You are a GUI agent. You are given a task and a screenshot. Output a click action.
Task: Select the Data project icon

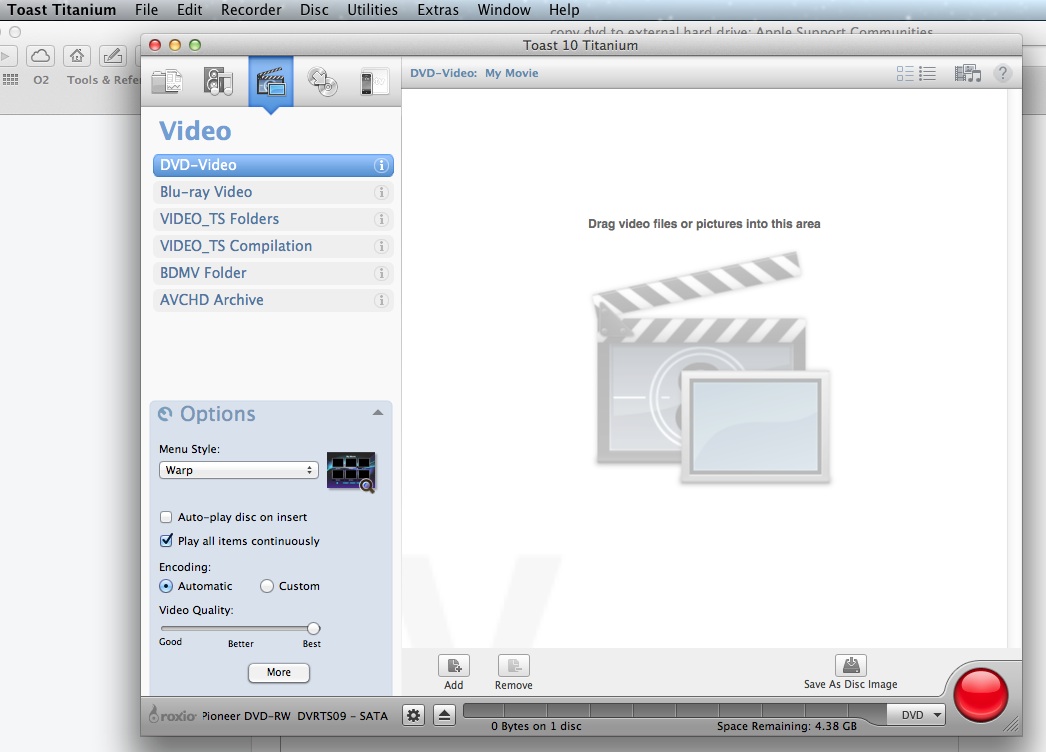point(166,81)
